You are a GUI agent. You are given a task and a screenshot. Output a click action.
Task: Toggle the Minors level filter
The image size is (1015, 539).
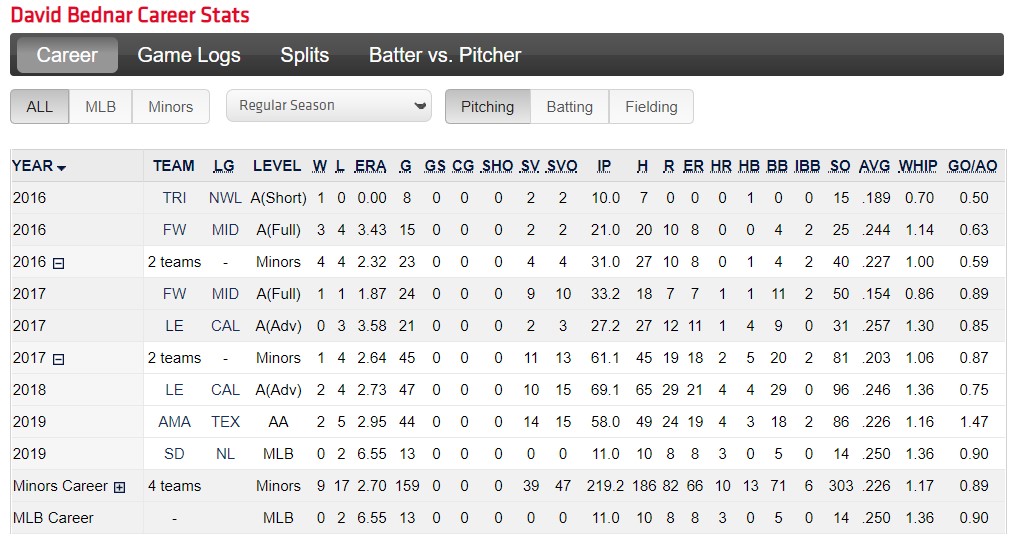point(171,107)
